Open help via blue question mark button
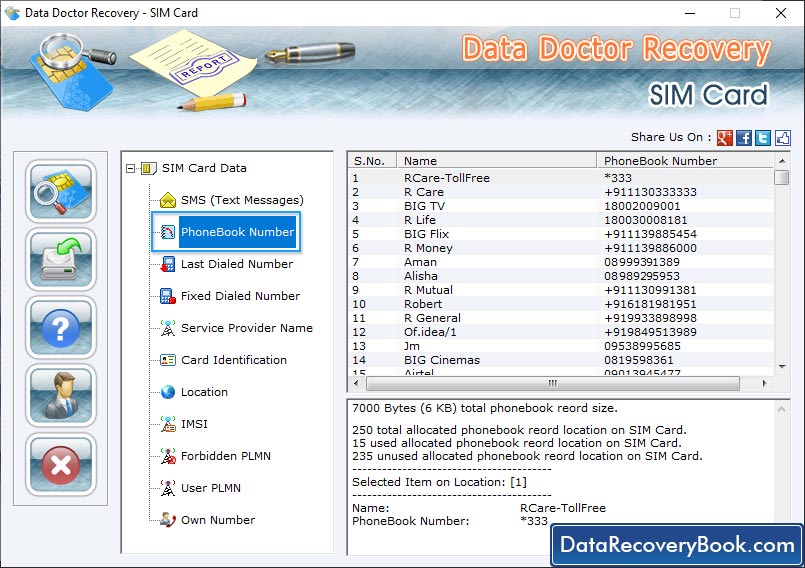Screen dimensions: 805x568 (61, 328)
